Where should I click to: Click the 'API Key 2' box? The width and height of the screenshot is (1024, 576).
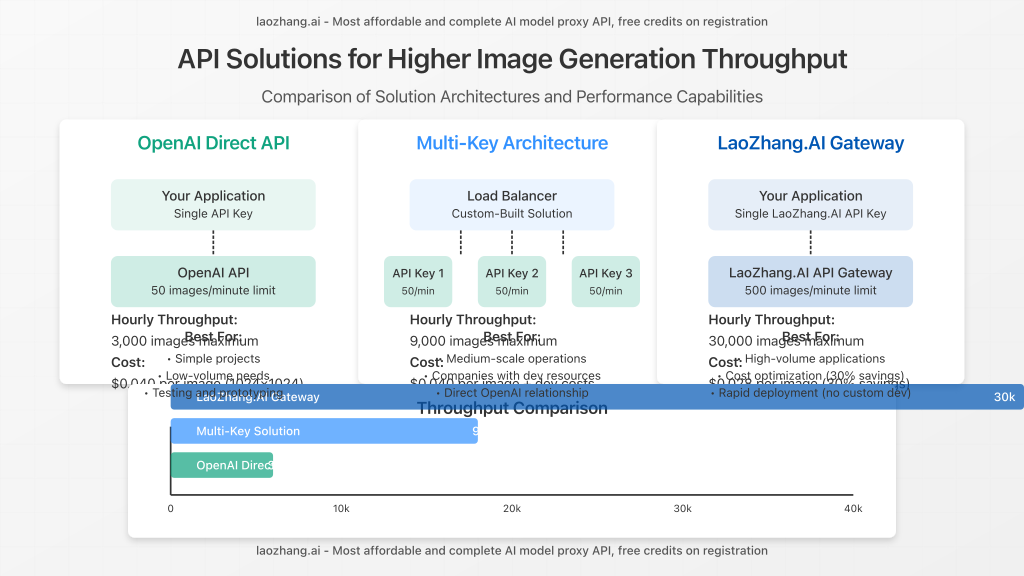click(x=512, y=281)
